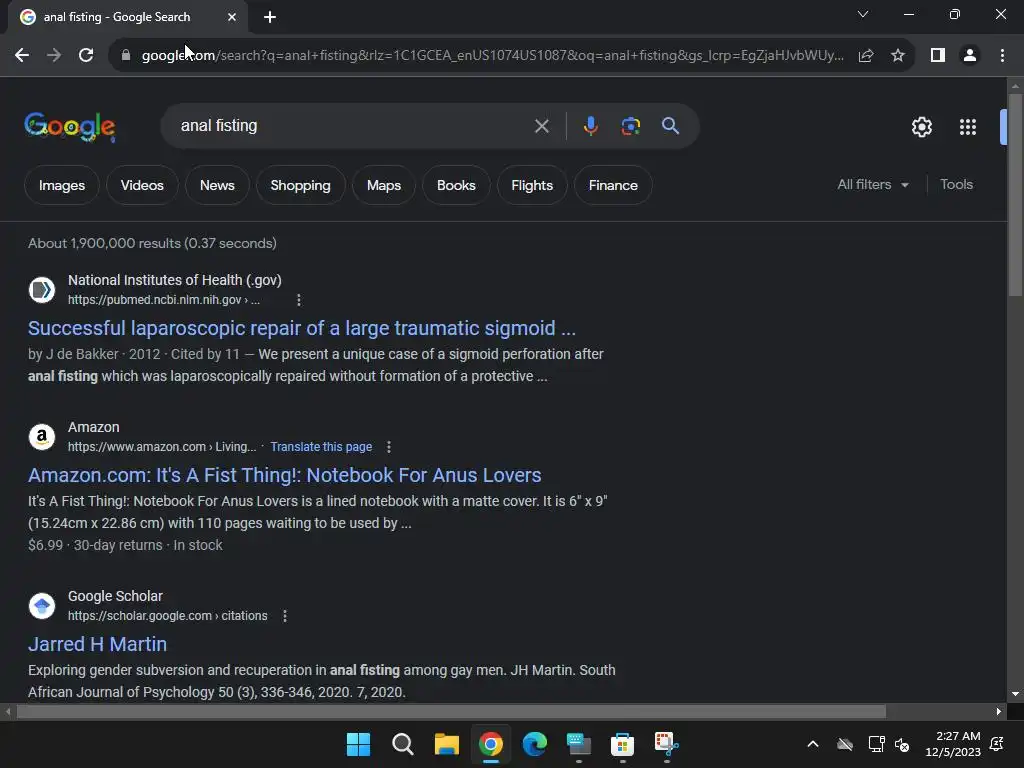Image resolution: width=1024 pixels, height=768 pixels.
Task: Open the Amazon notebook result link
Action: 285,475
